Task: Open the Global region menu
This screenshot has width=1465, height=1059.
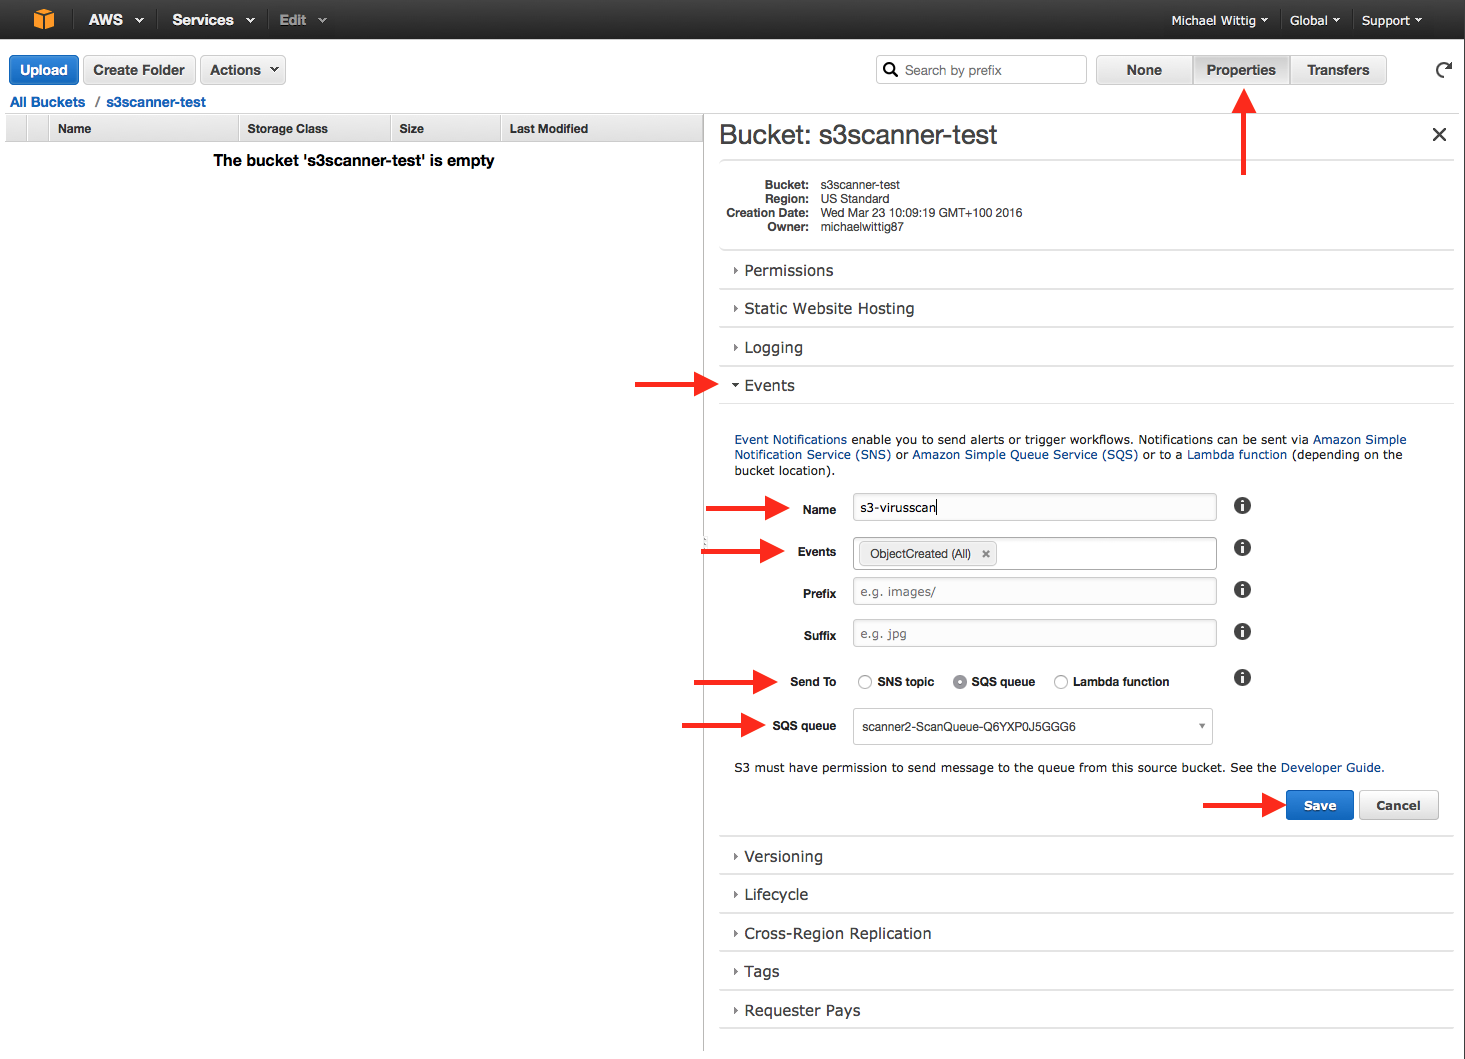Action: (1314, 20)
